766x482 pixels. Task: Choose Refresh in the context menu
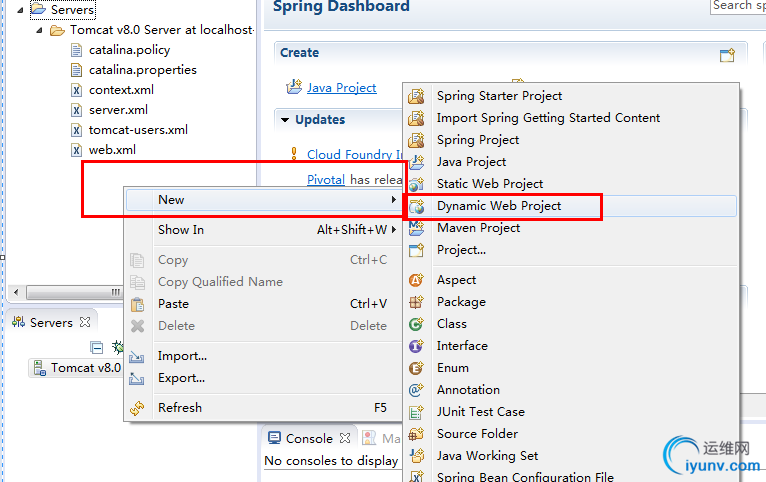point(263,408)
